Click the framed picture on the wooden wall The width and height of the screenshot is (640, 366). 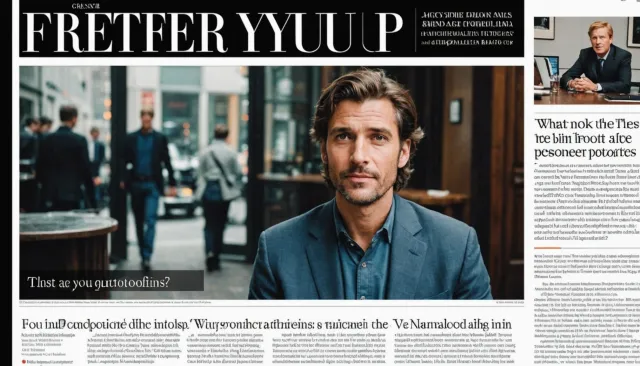tap(455, 111)
